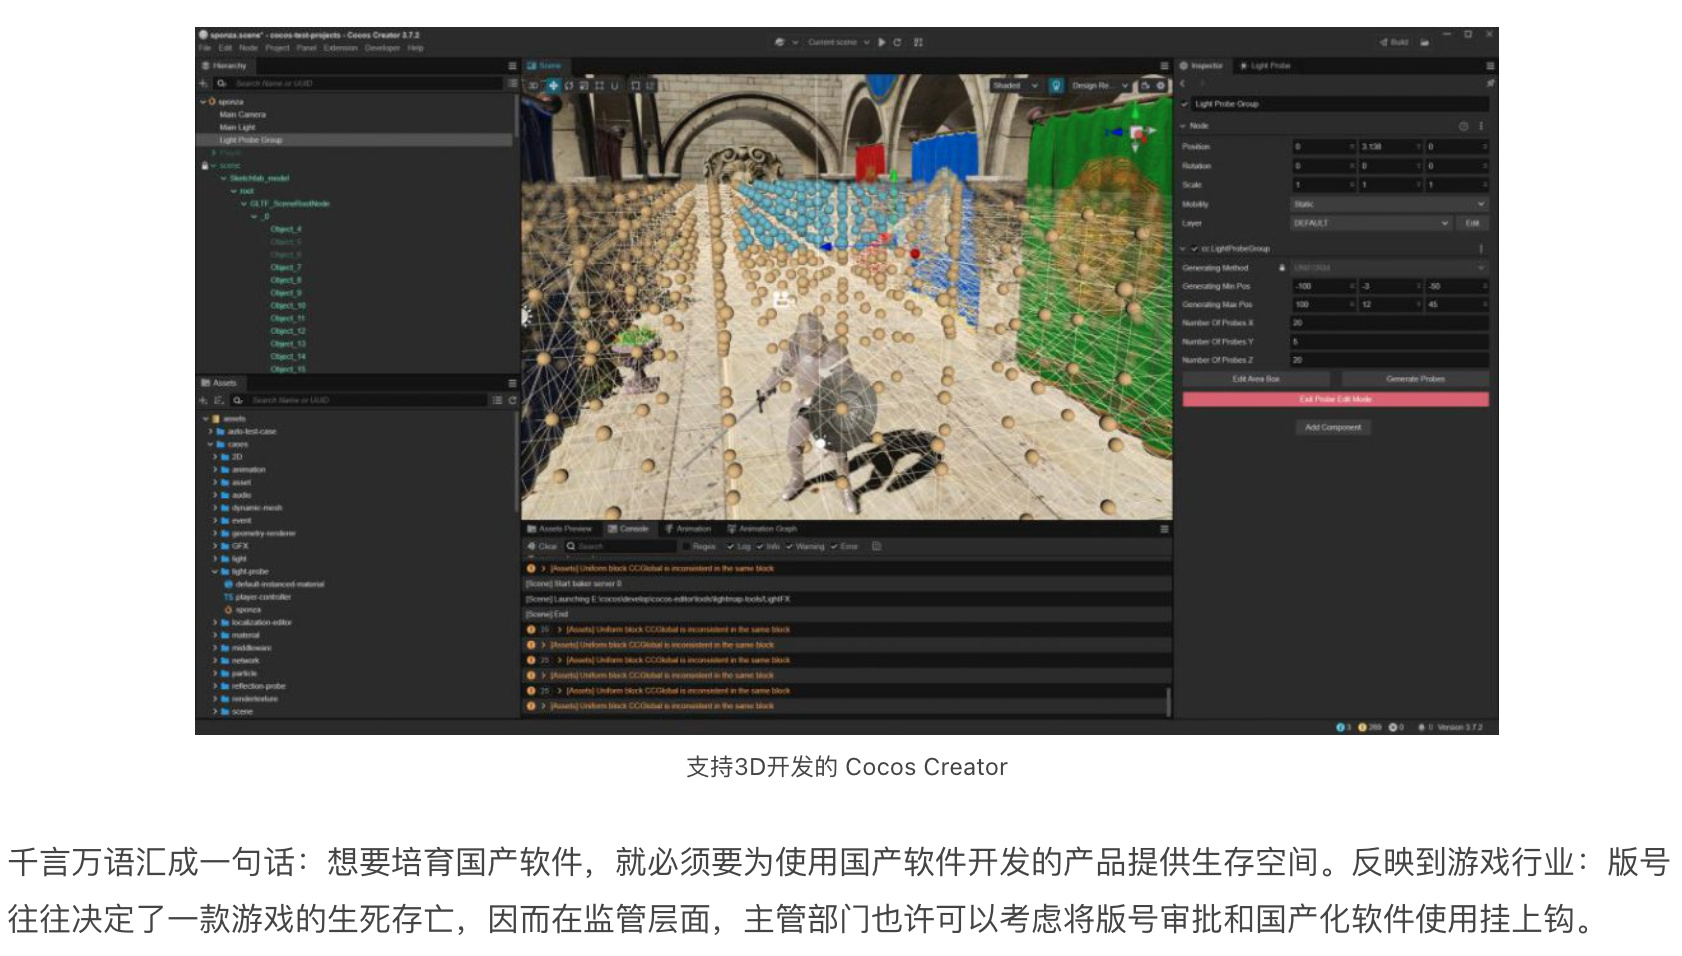Click the Add Component button
The image size is (1682, 956).
tap(1333, 427)
